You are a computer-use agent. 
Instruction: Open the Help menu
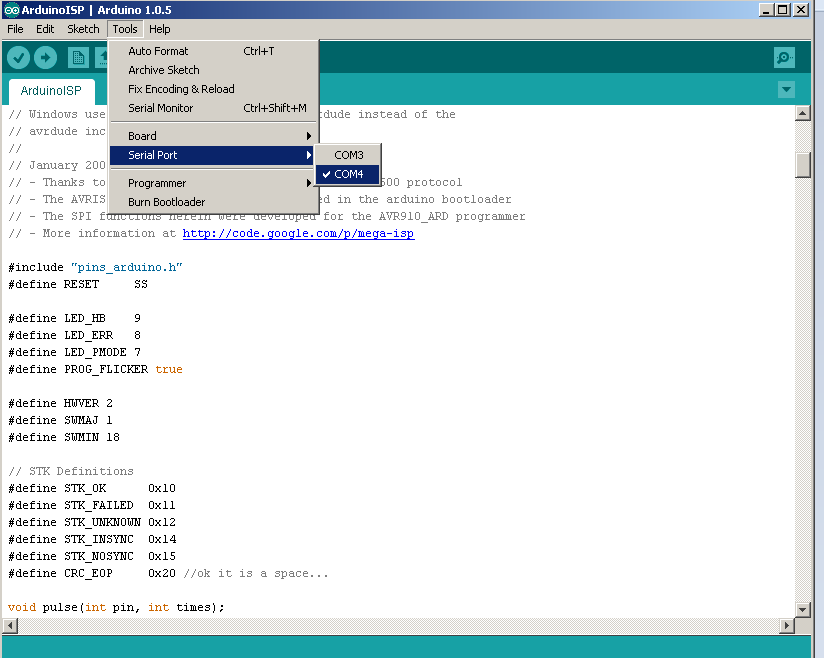click(160, 29)
